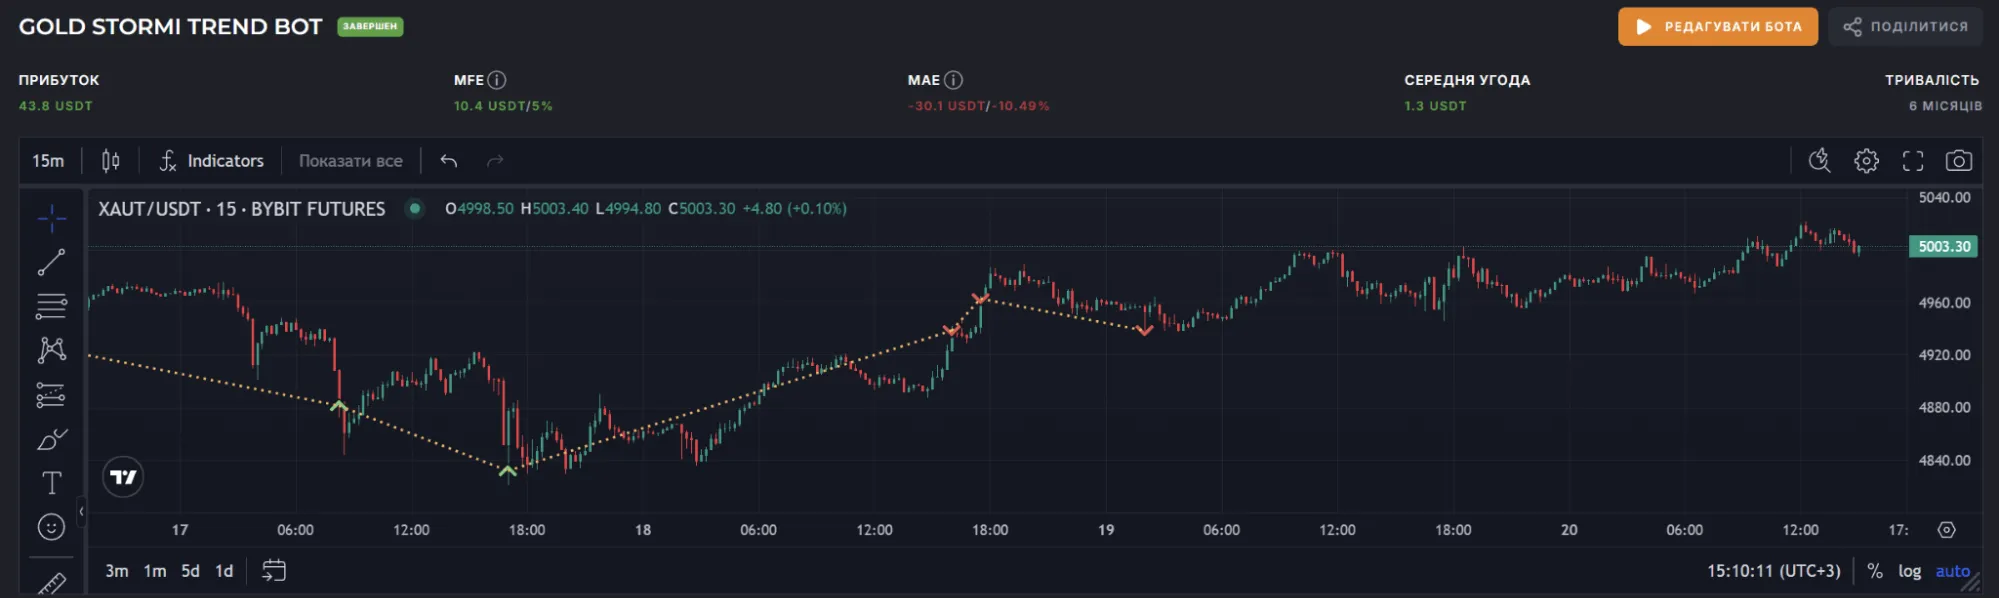Click the Редагувати бота button
Screen dimensions: 1999x599
(x=1717, y=27)
